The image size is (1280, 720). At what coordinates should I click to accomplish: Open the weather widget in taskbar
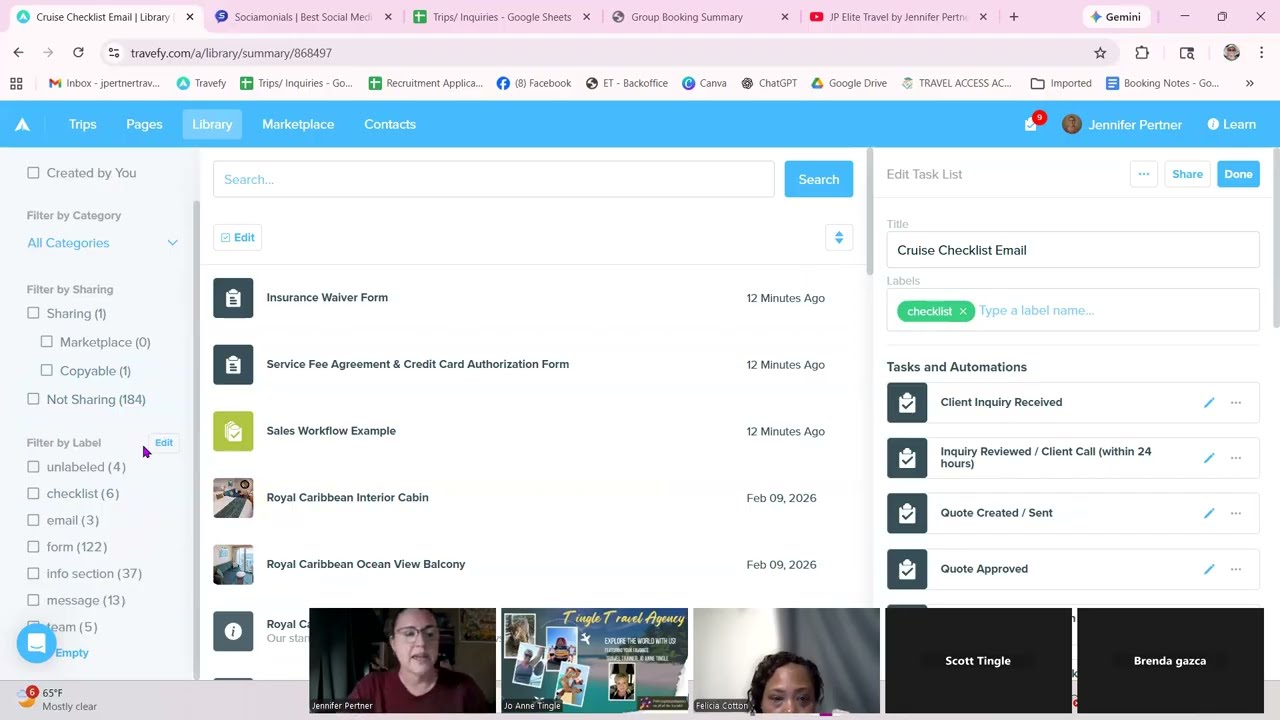pyautogui.click(x=56, y=699)
